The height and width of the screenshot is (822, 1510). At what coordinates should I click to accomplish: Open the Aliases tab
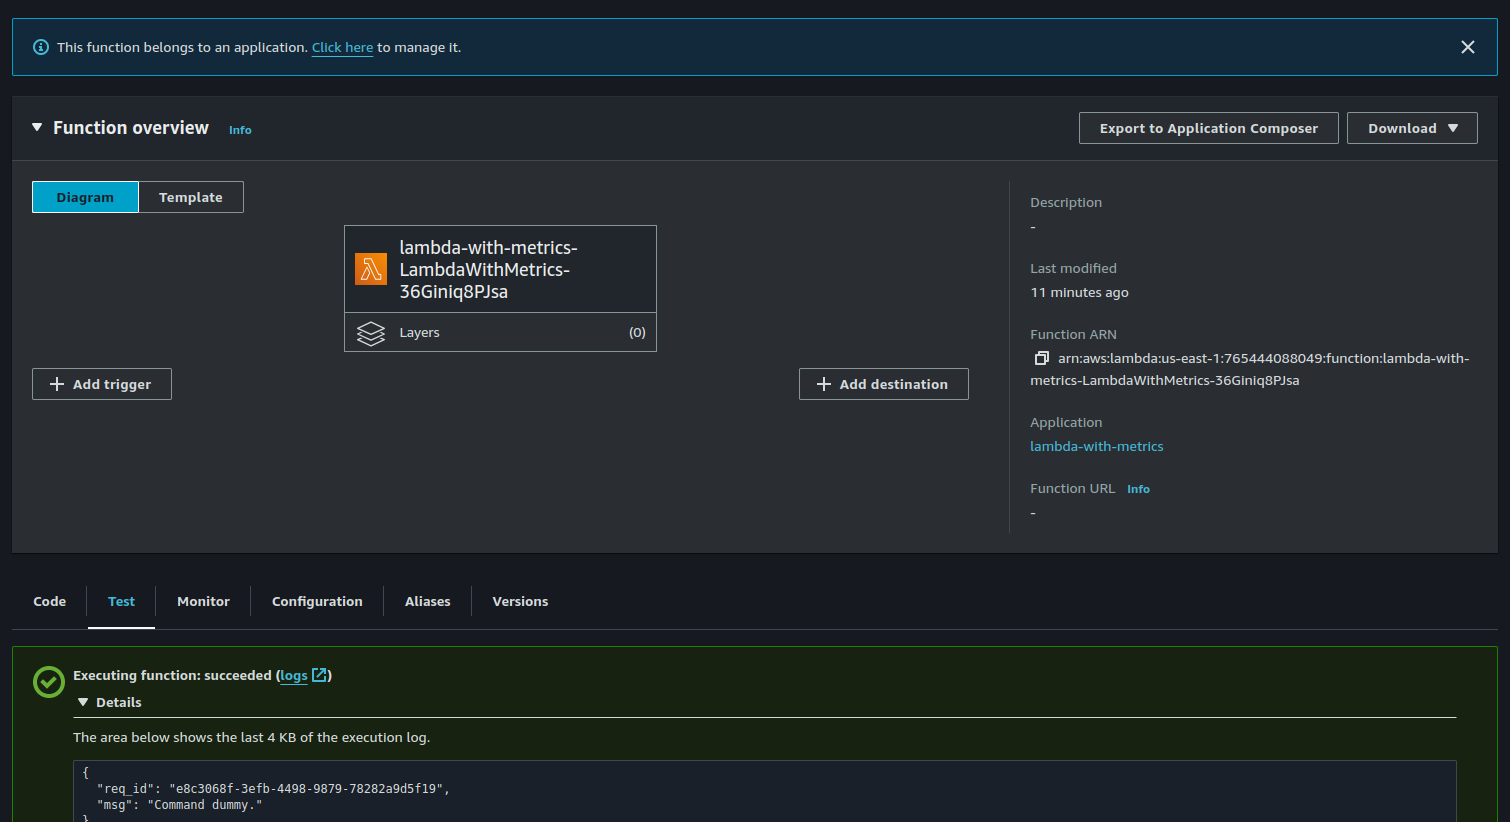pos(427,601)
